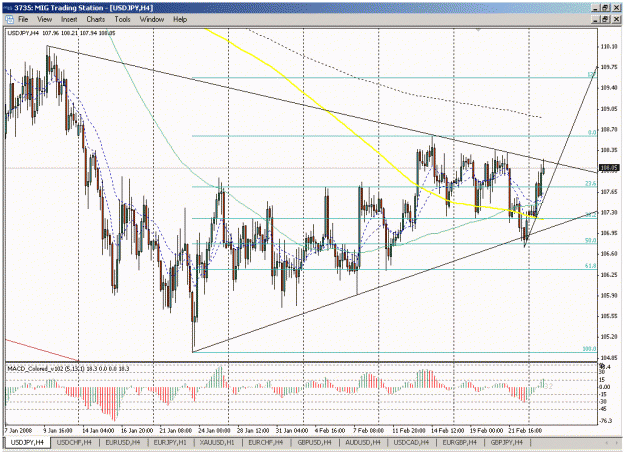Switch to the EURJPY,H1 chart tab
The width and height of the screenshot is (625, 452).
(x=170, y=442)
